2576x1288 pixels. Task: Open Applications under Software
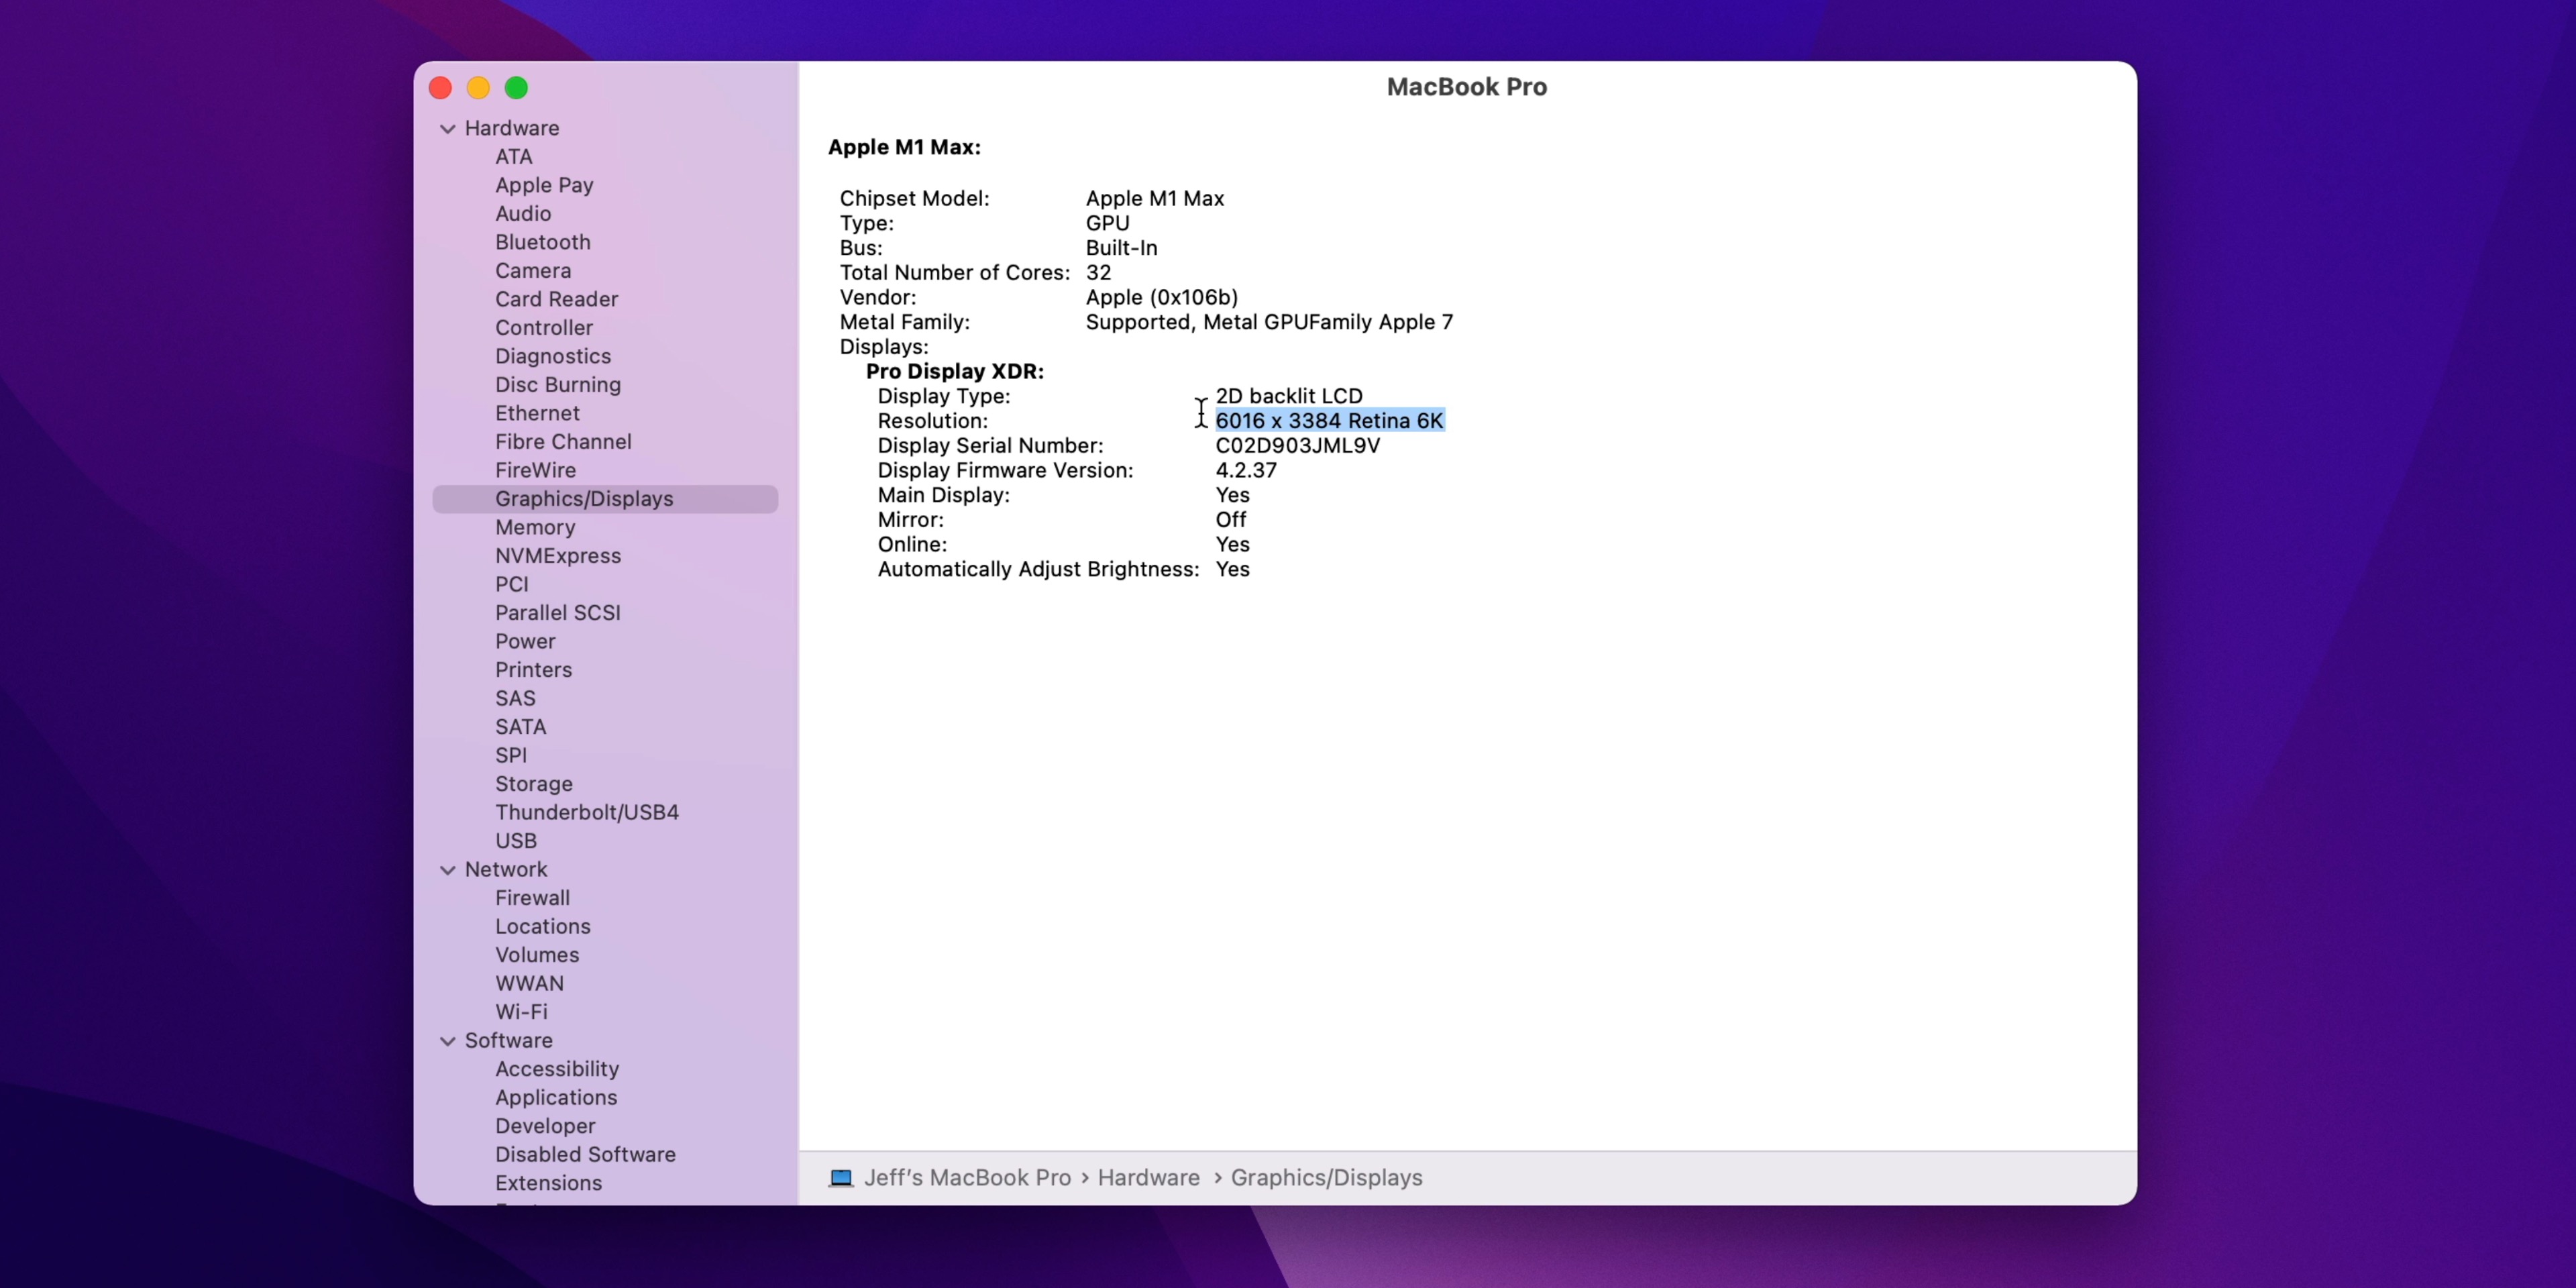click(x=555, y=1097)
